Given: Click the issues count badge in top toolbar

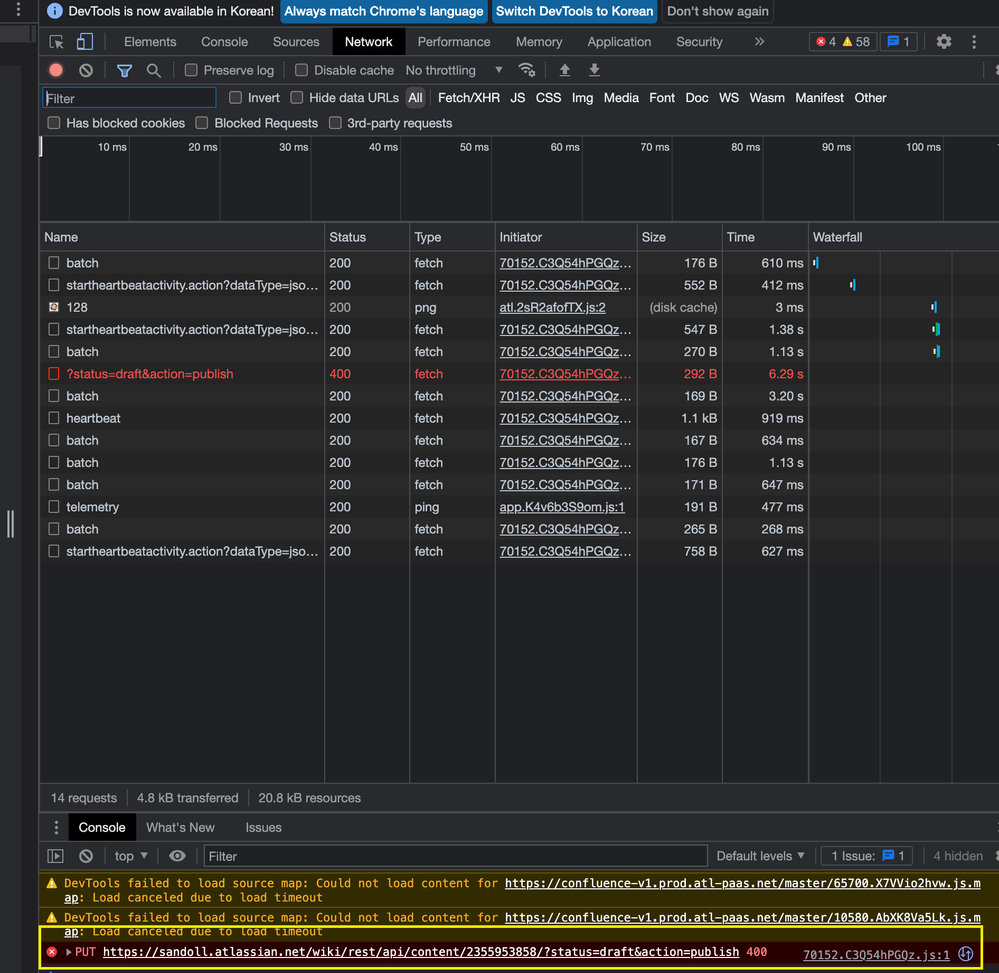Looking at the screenshot, I should pos(898,42).
